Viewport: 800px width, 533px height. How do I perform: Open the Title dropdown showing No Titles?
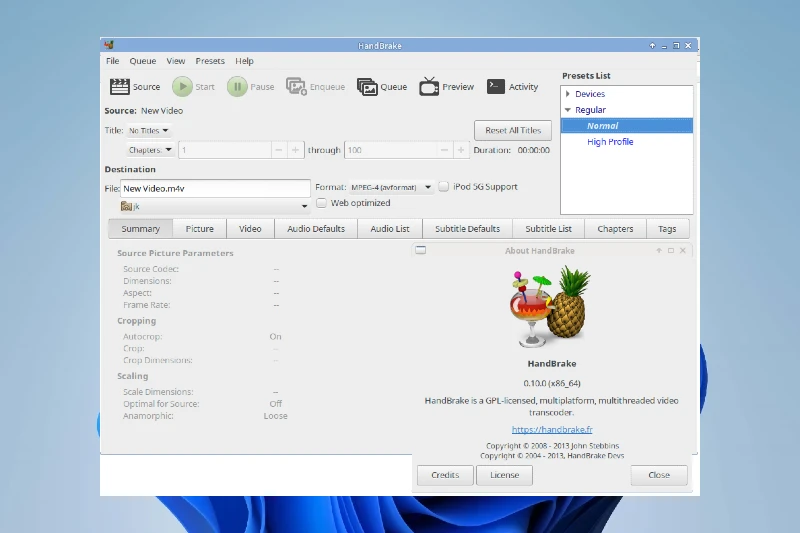[148, 131]
